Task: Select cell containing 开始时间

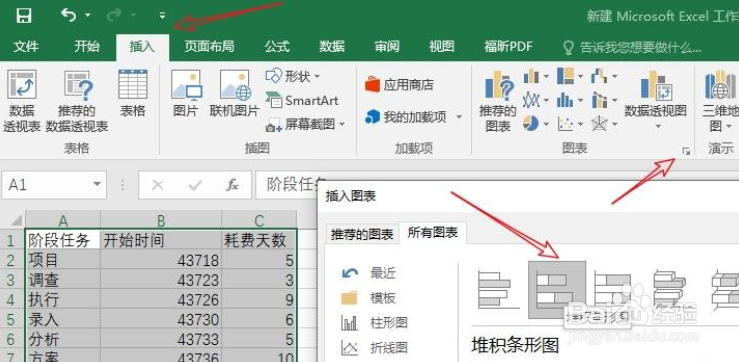Action: pyautogui.click(x=161, y=240)
